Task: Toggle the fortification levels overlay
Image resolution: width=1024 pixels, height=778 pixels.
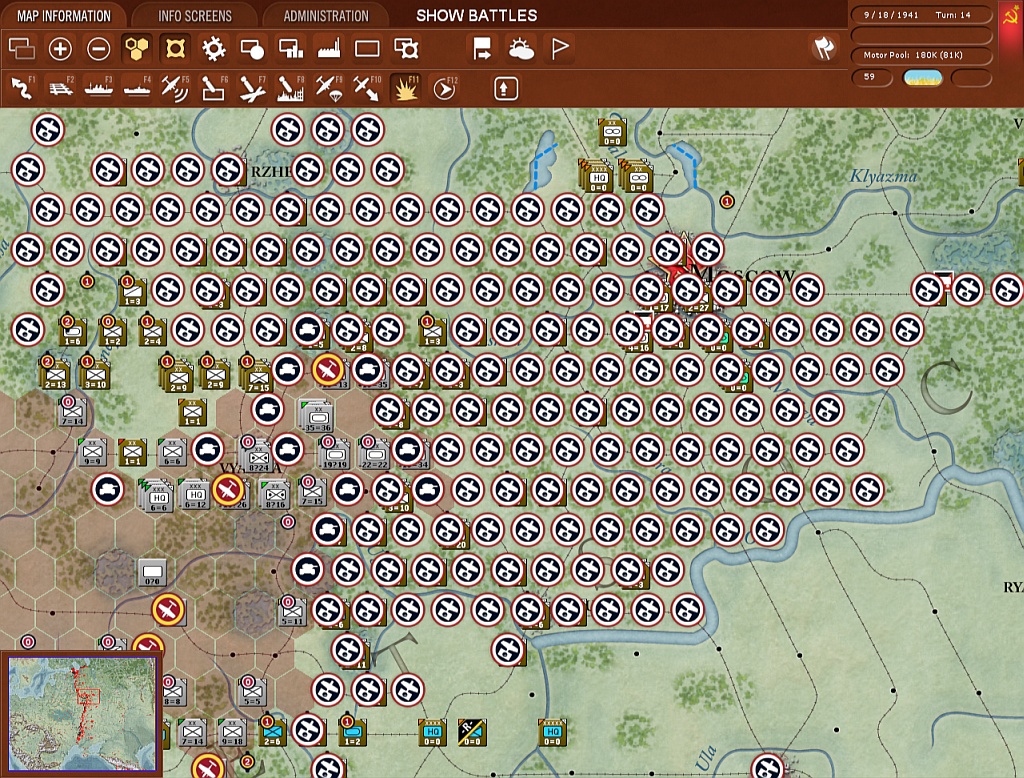Action: coord(175,49)
